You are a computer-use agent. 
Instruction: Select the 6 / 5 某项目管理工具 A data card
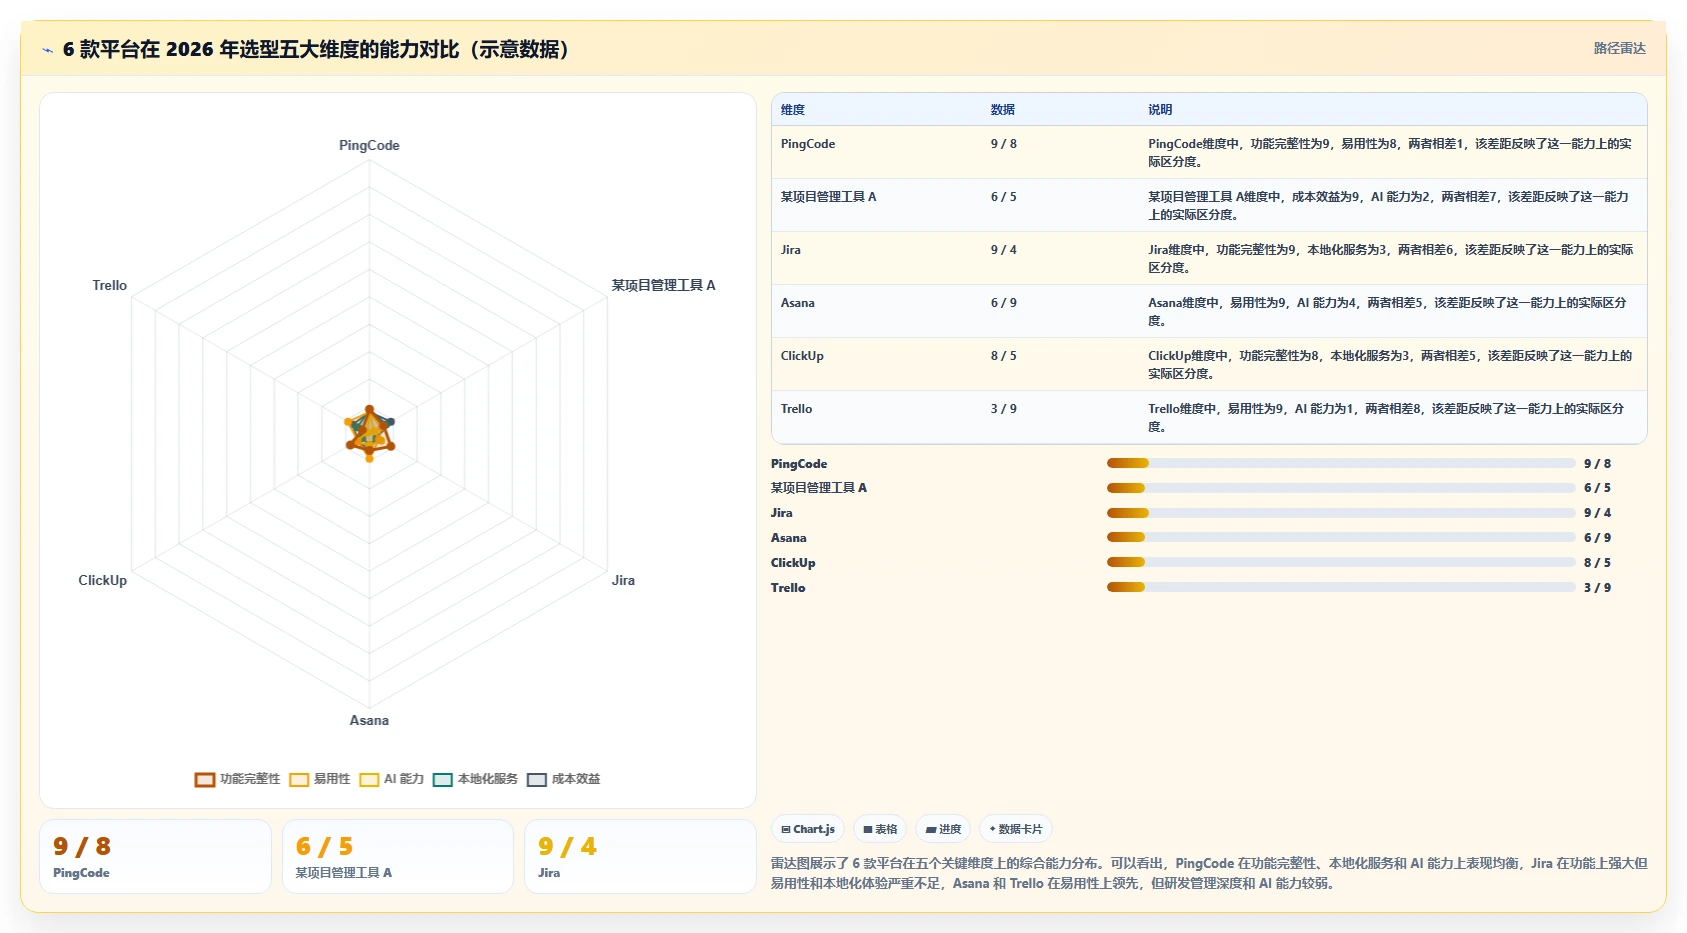click(398, 856)
